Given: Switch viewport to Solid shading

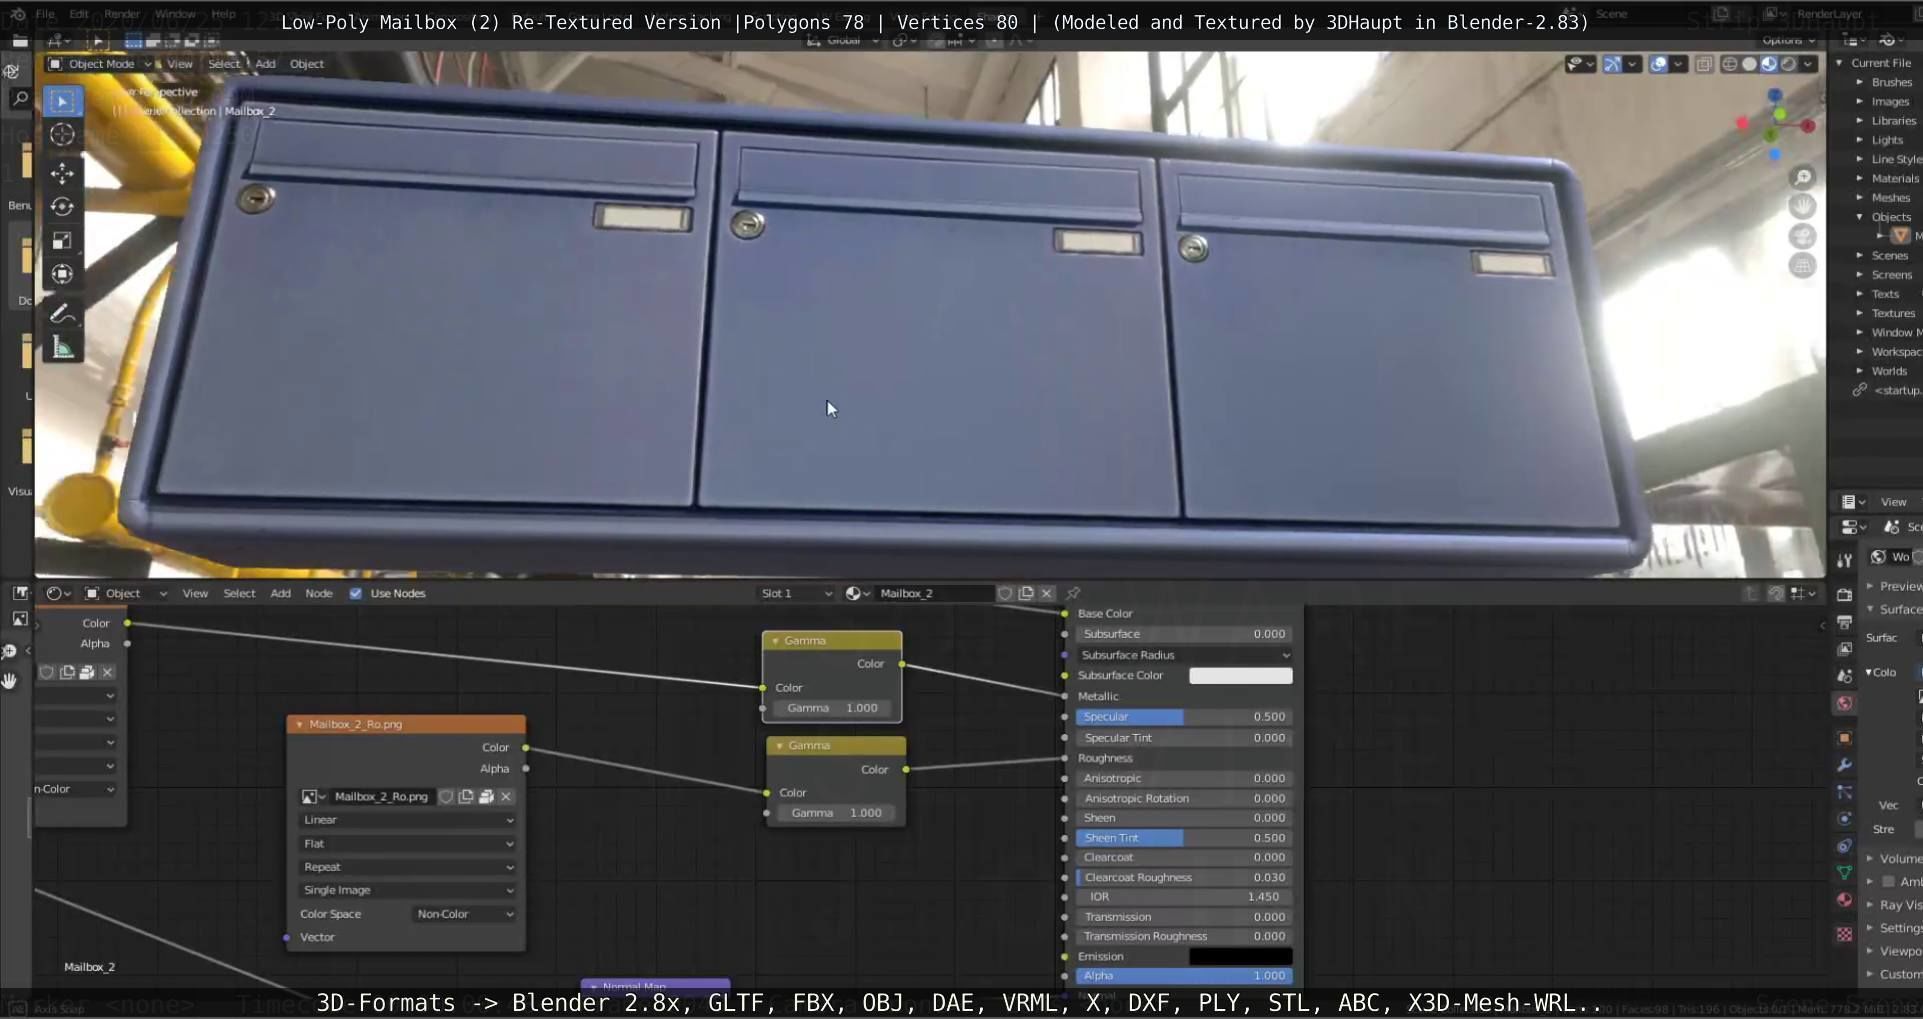Looking at the screenshot, I should 1749,64.
